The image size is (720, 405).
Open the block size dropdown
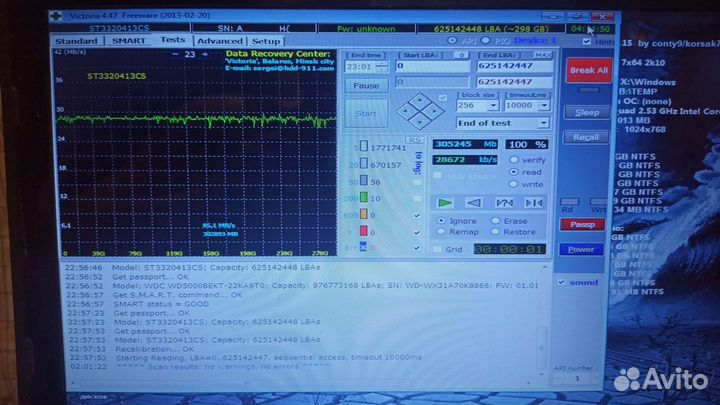[x=492, y=104]
